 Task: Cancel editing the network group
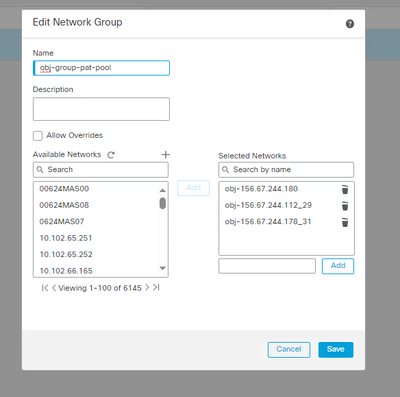point(289,350)
